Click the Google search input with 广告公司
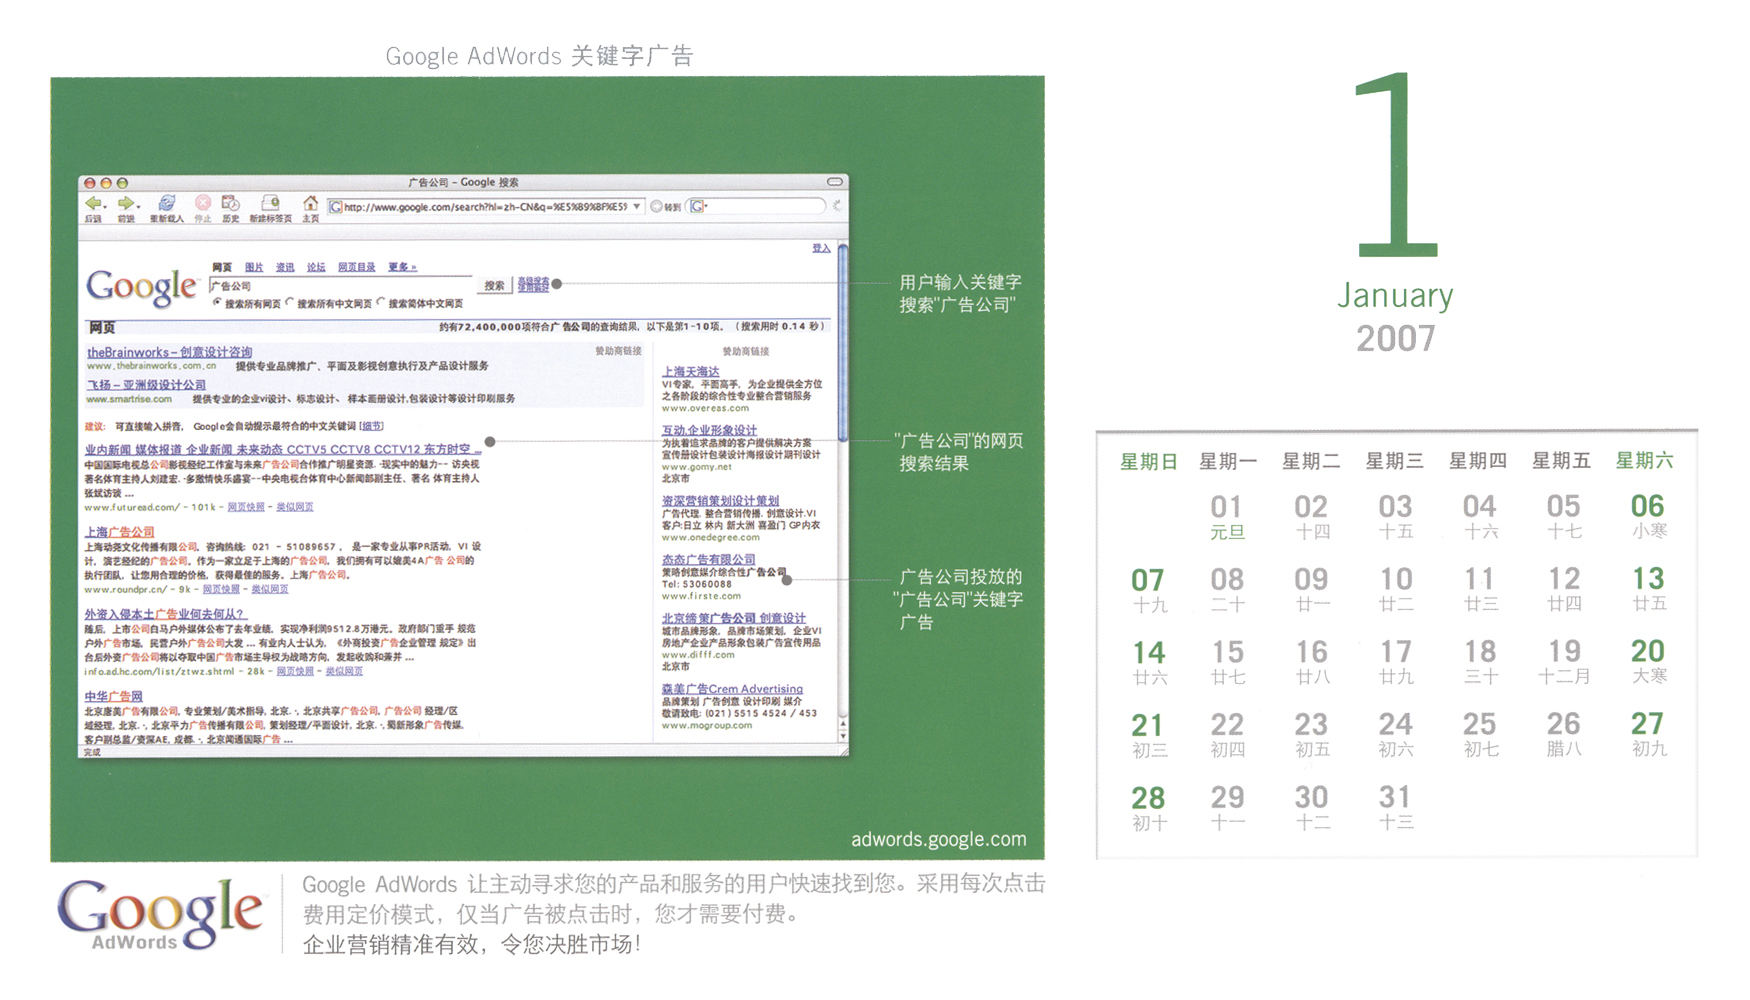1750x1000 pixels. [340, 285]
